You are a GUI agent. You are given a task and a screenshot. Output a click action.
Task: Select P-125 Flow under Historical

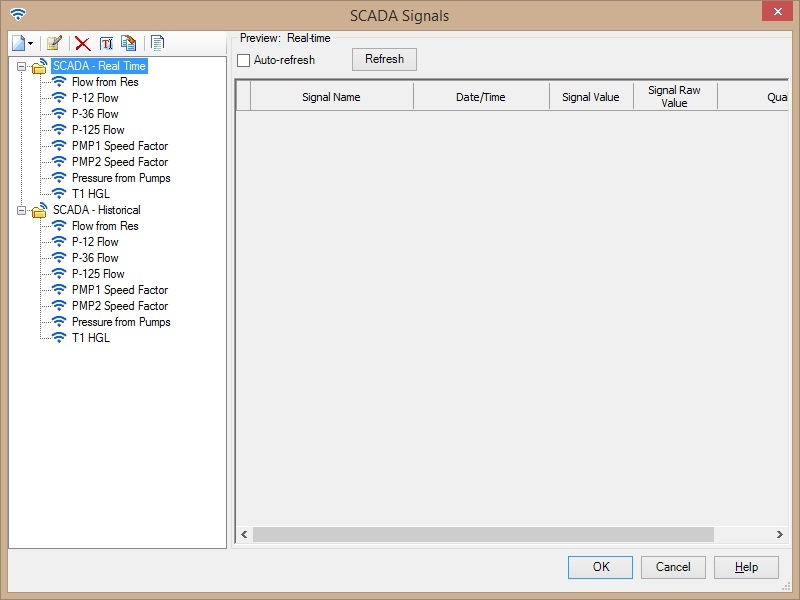(98, 273)
